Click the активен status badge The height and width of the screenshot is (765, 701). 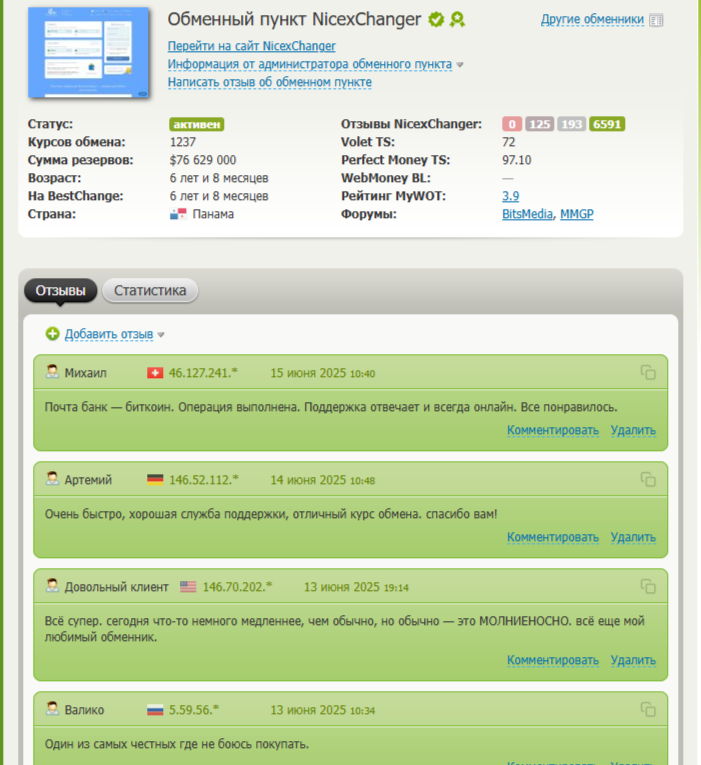pos(197,124)
